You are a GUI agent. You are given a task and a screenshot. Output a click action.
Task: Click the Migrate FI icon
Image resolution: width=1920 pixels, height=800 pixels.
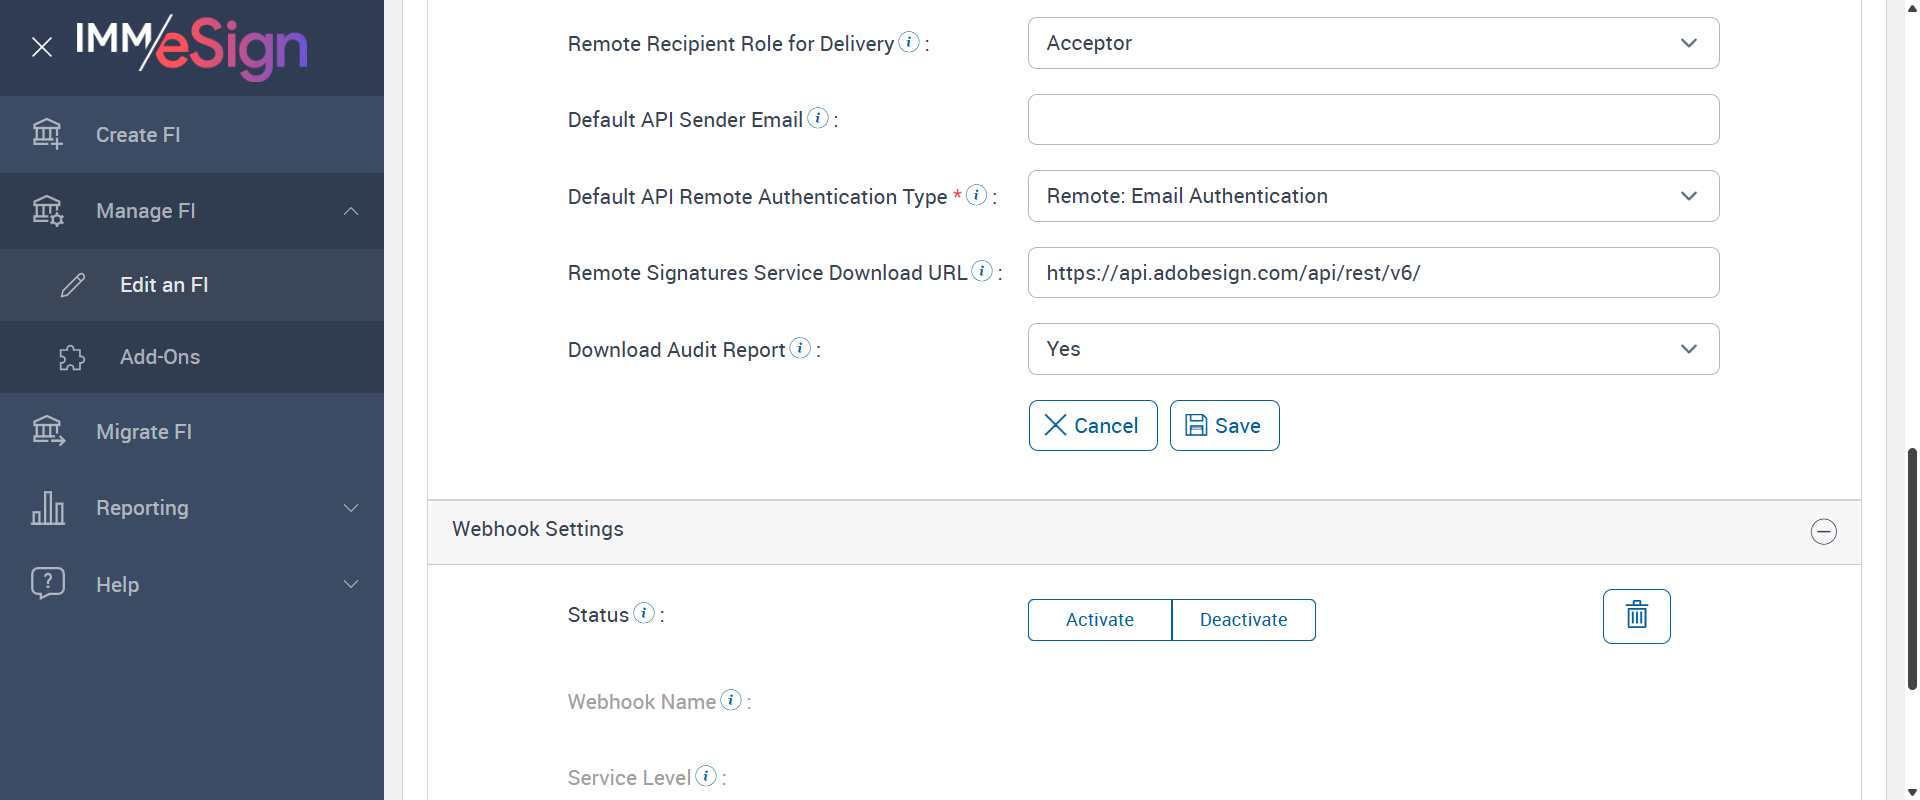[x=48, y=431]
